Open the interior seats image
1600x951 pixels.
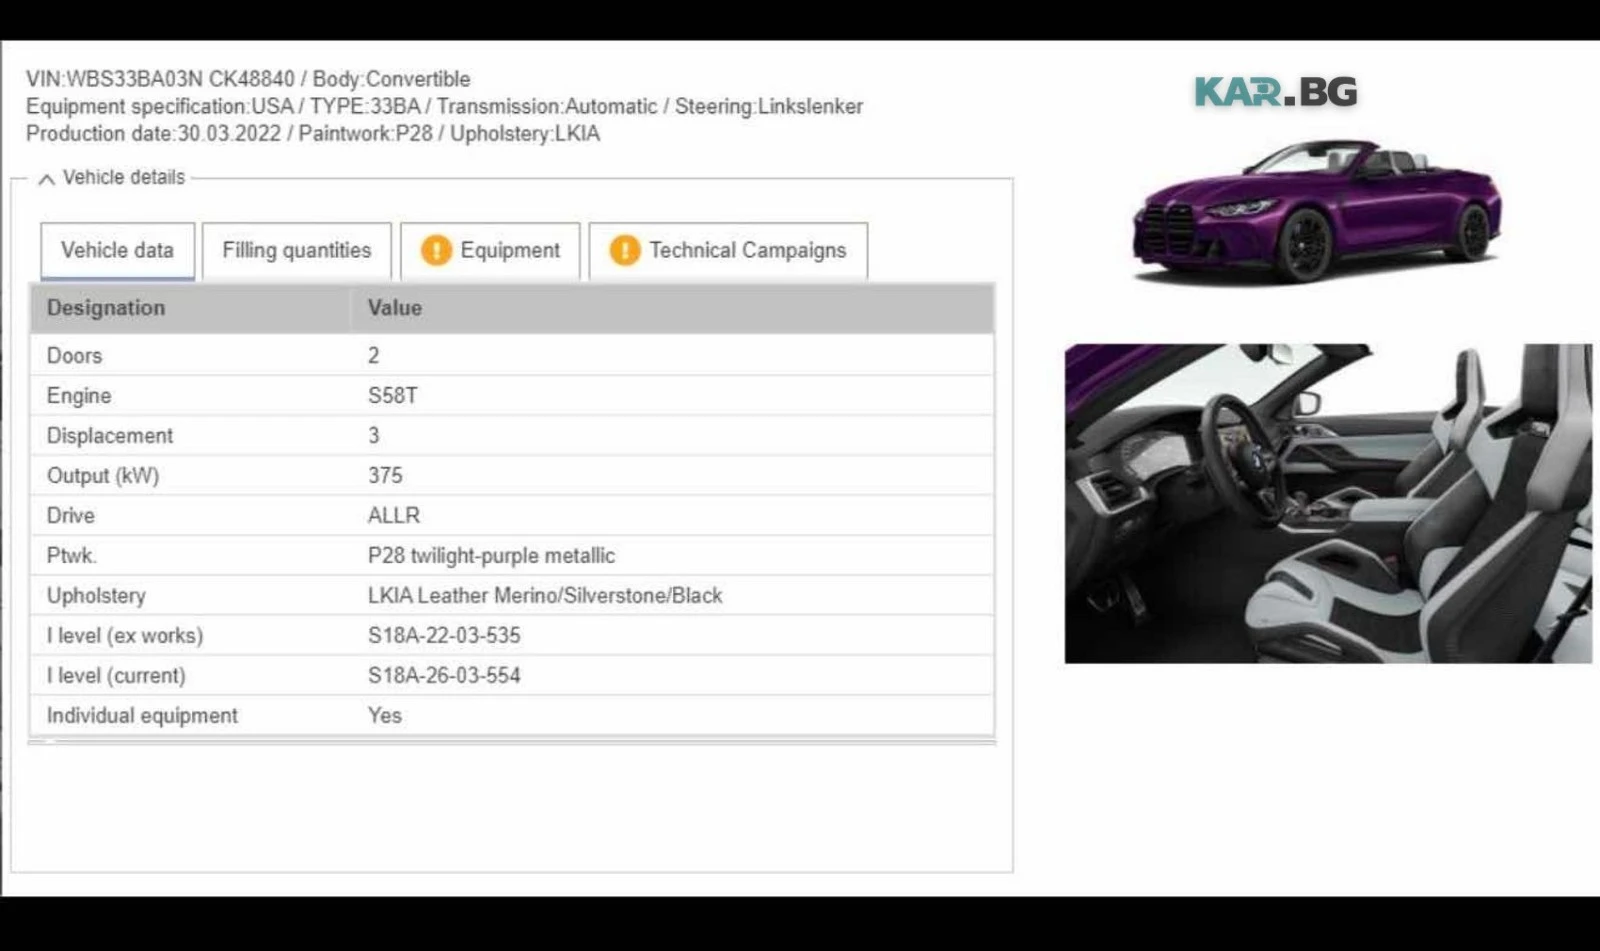pos(1328,503)
